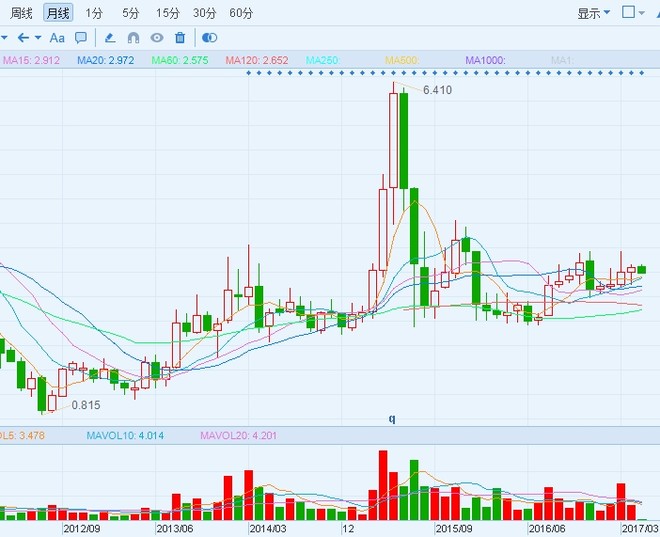Click the 2012/09 date axis label
660x537 pixels.
[x=82, y=529]
